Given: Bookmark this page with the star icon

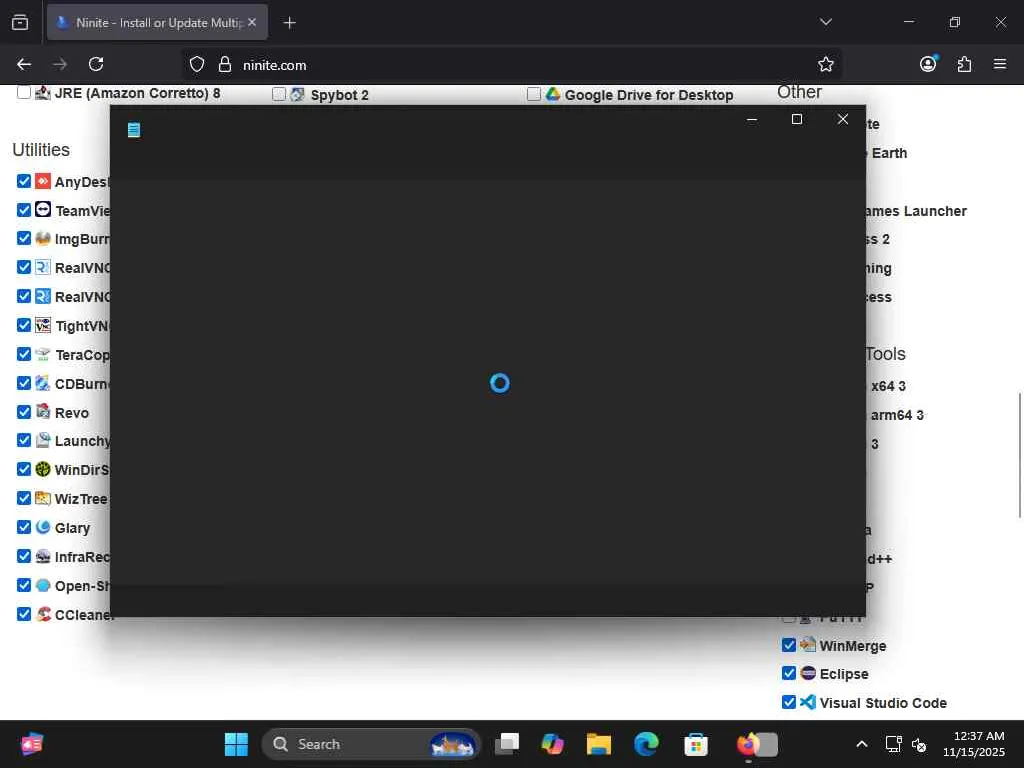Looking at the screenshot, I should [x=825, y=64].
